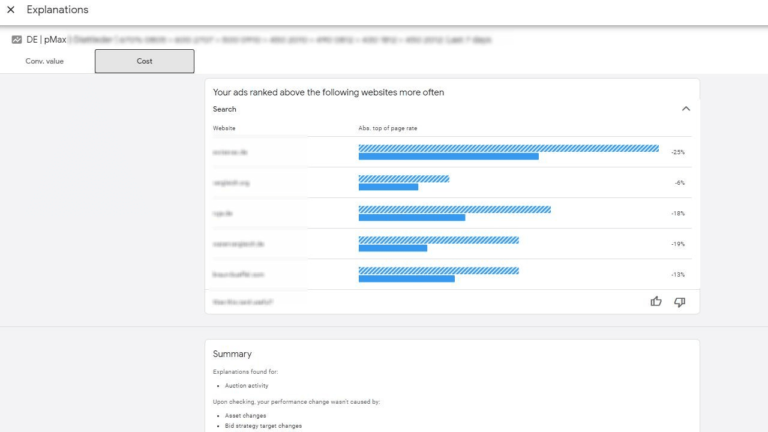Image resolution: width=768 pixels, height=432 pixels.
Task: Select the -13% change value
Action: coord(678,275)
